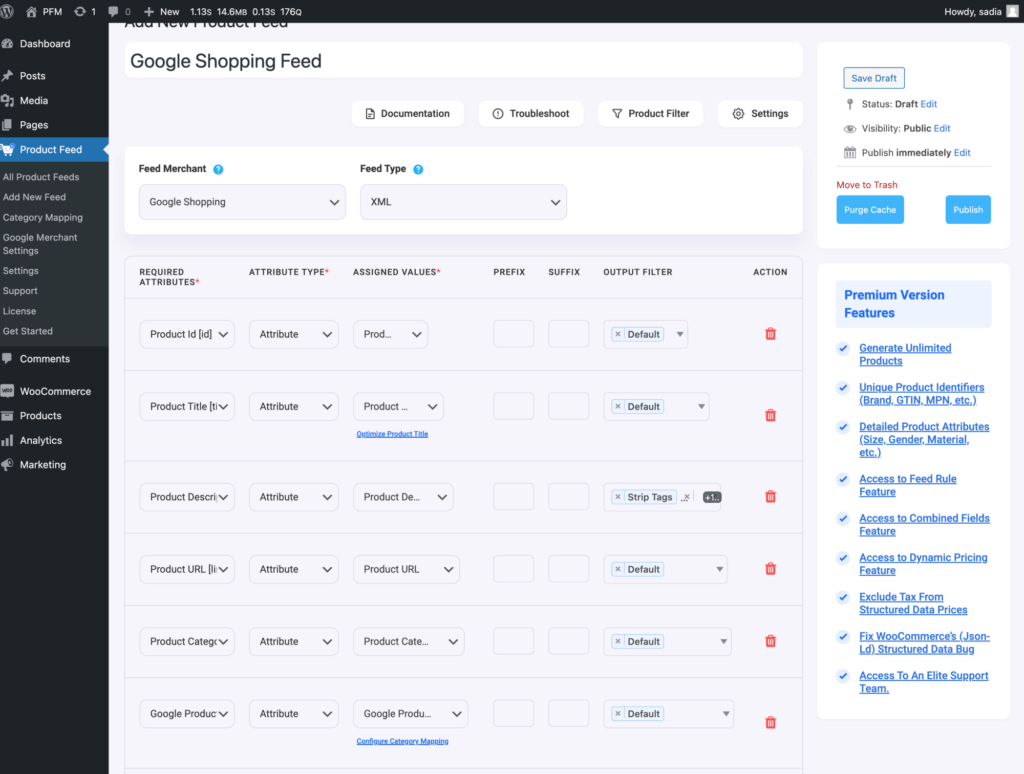Click the Optimize Product Title link
Viewport: 1024px width, 774px height.
[392, 434]
